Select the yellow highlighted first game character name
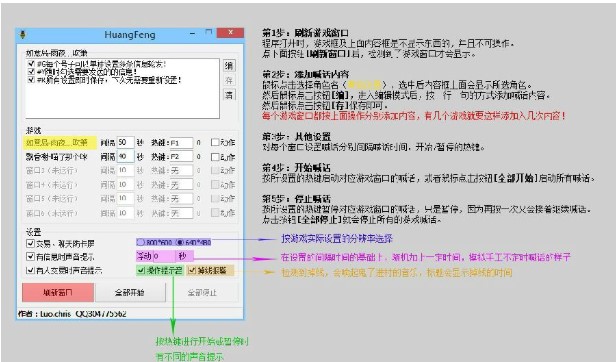This screenshot has height=362, width=616. click(60, 142)
